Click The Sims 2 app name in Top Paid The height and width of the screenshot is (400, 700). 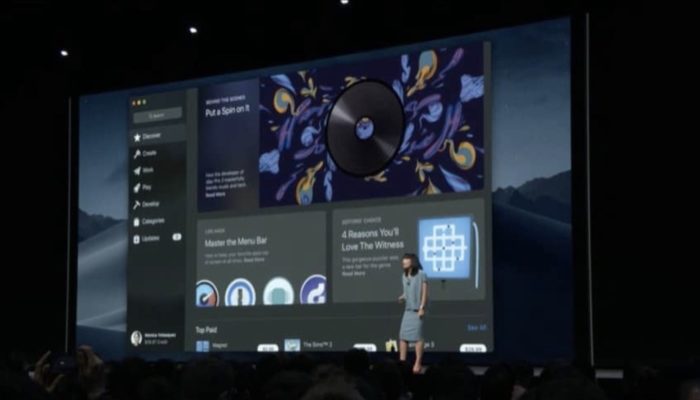pos(317,345)
